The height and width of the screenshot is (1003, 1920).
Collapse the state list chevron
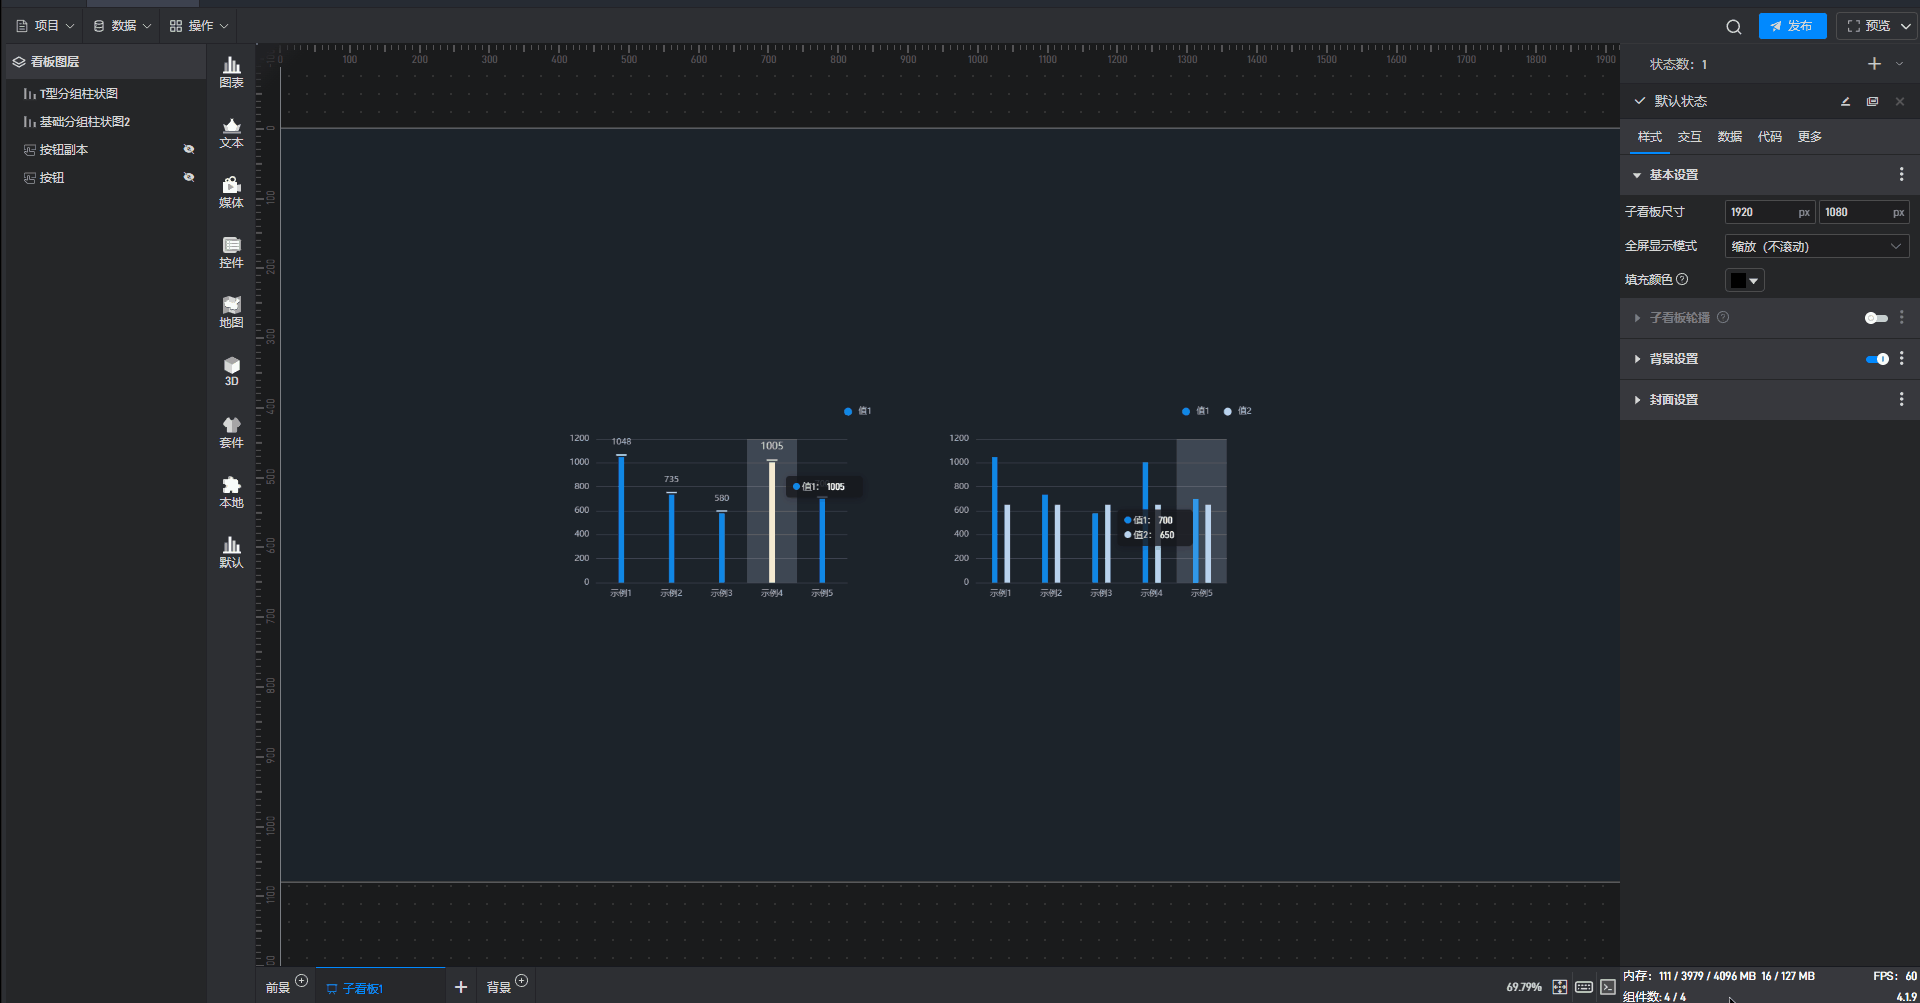[1900, 64]
